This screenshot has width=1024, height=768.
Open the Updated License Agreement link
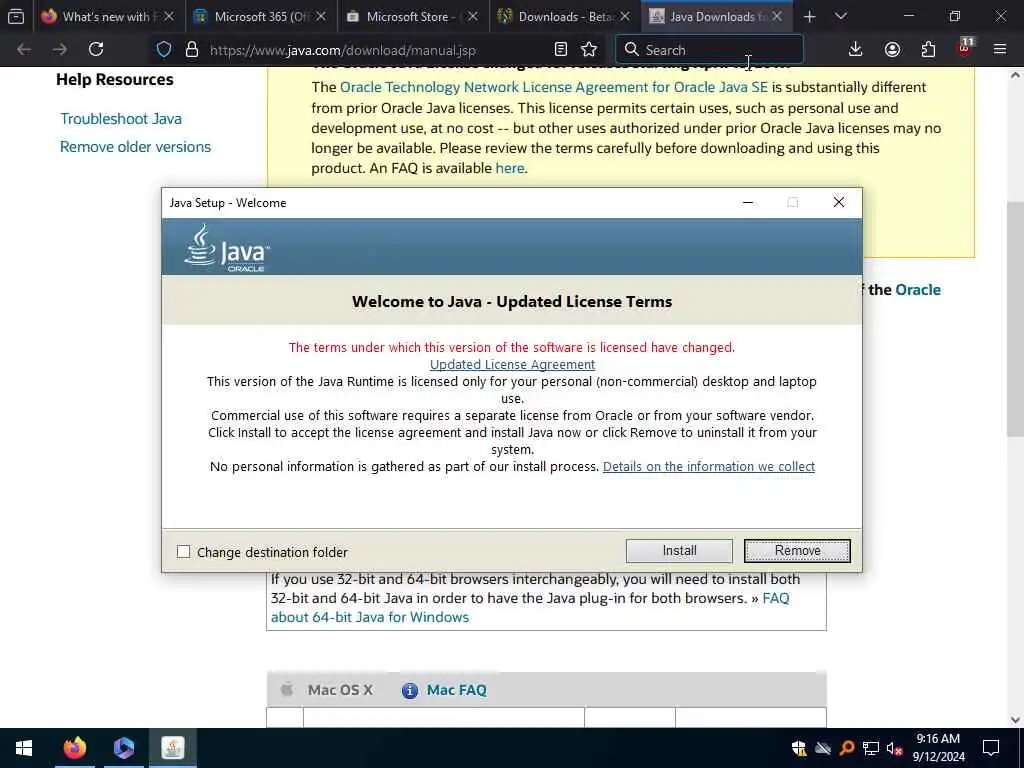coord(512,364)
